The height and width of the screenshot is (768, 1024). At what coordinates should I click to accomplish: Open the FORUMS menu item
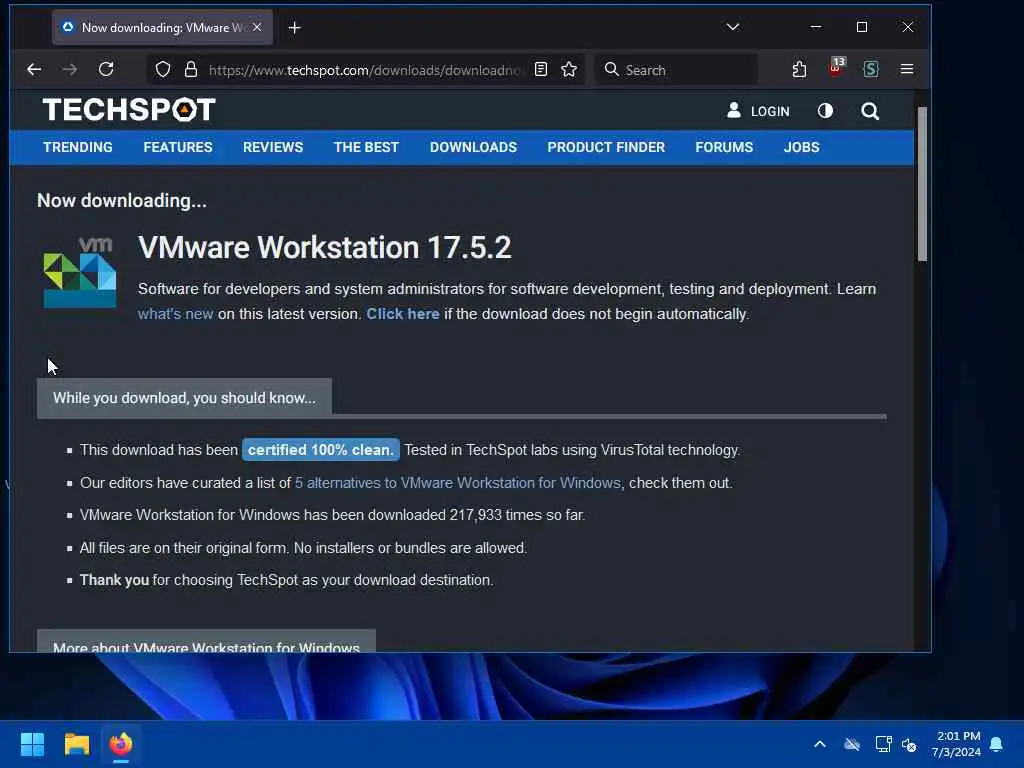(724, 147)
